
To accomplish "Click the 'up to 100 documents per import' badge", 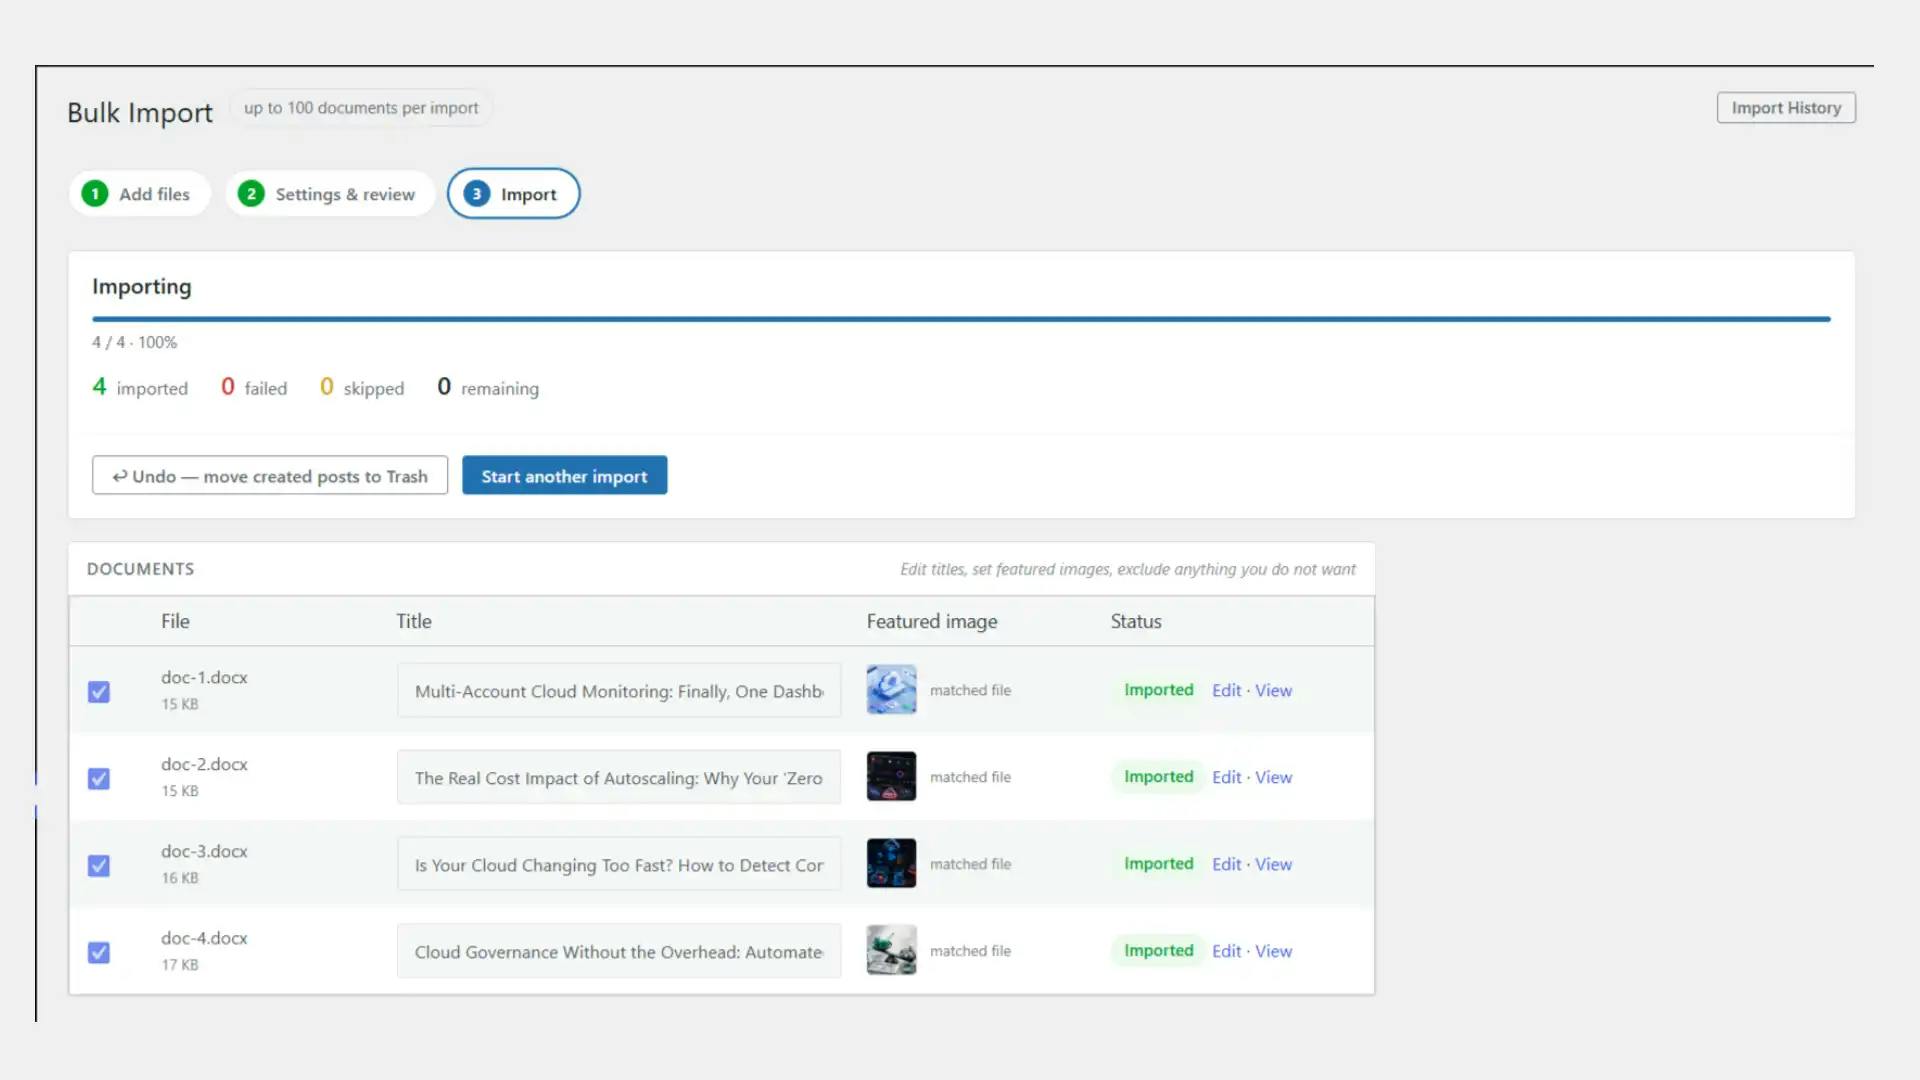I will coord(361,108).
